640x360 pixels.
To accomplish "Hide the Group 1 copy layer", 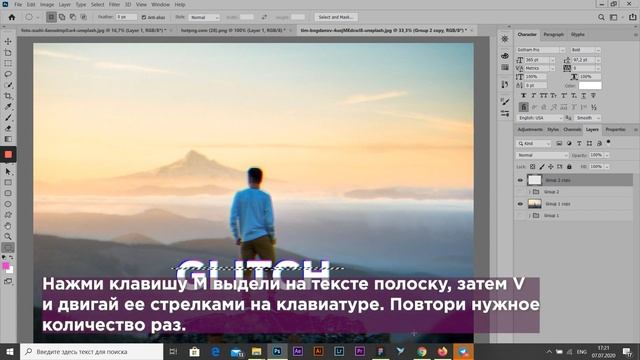I will [x=520, y=204].
